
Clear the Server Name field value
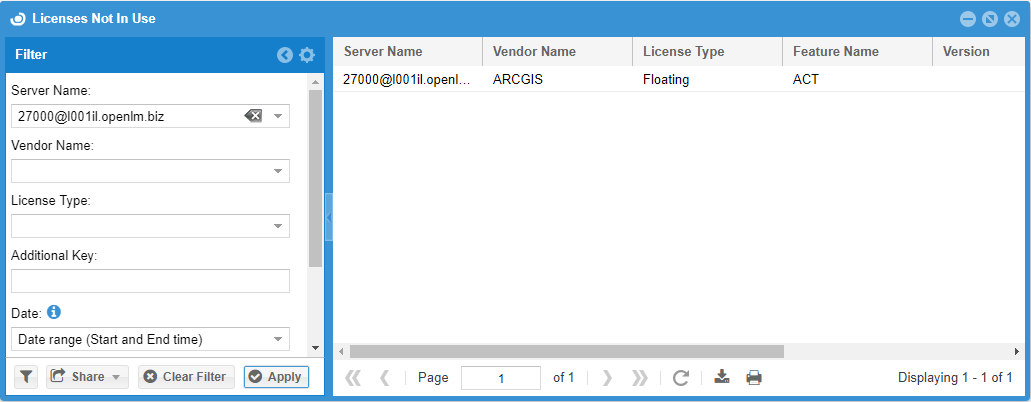tap(253, 116)
